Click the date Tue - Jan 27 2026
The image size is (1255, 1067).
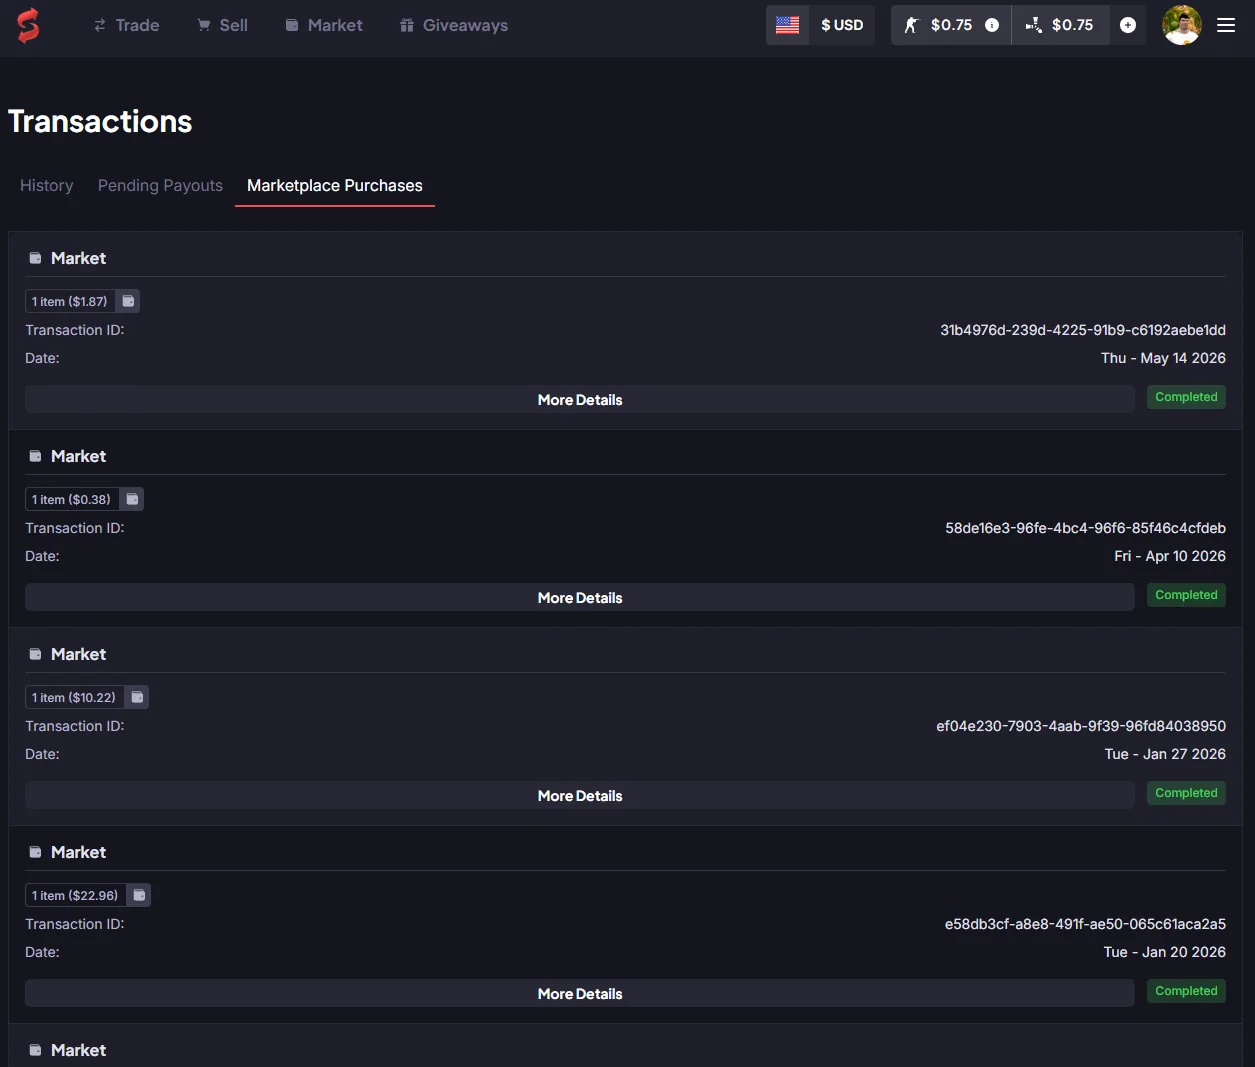tap(1165, 754)
